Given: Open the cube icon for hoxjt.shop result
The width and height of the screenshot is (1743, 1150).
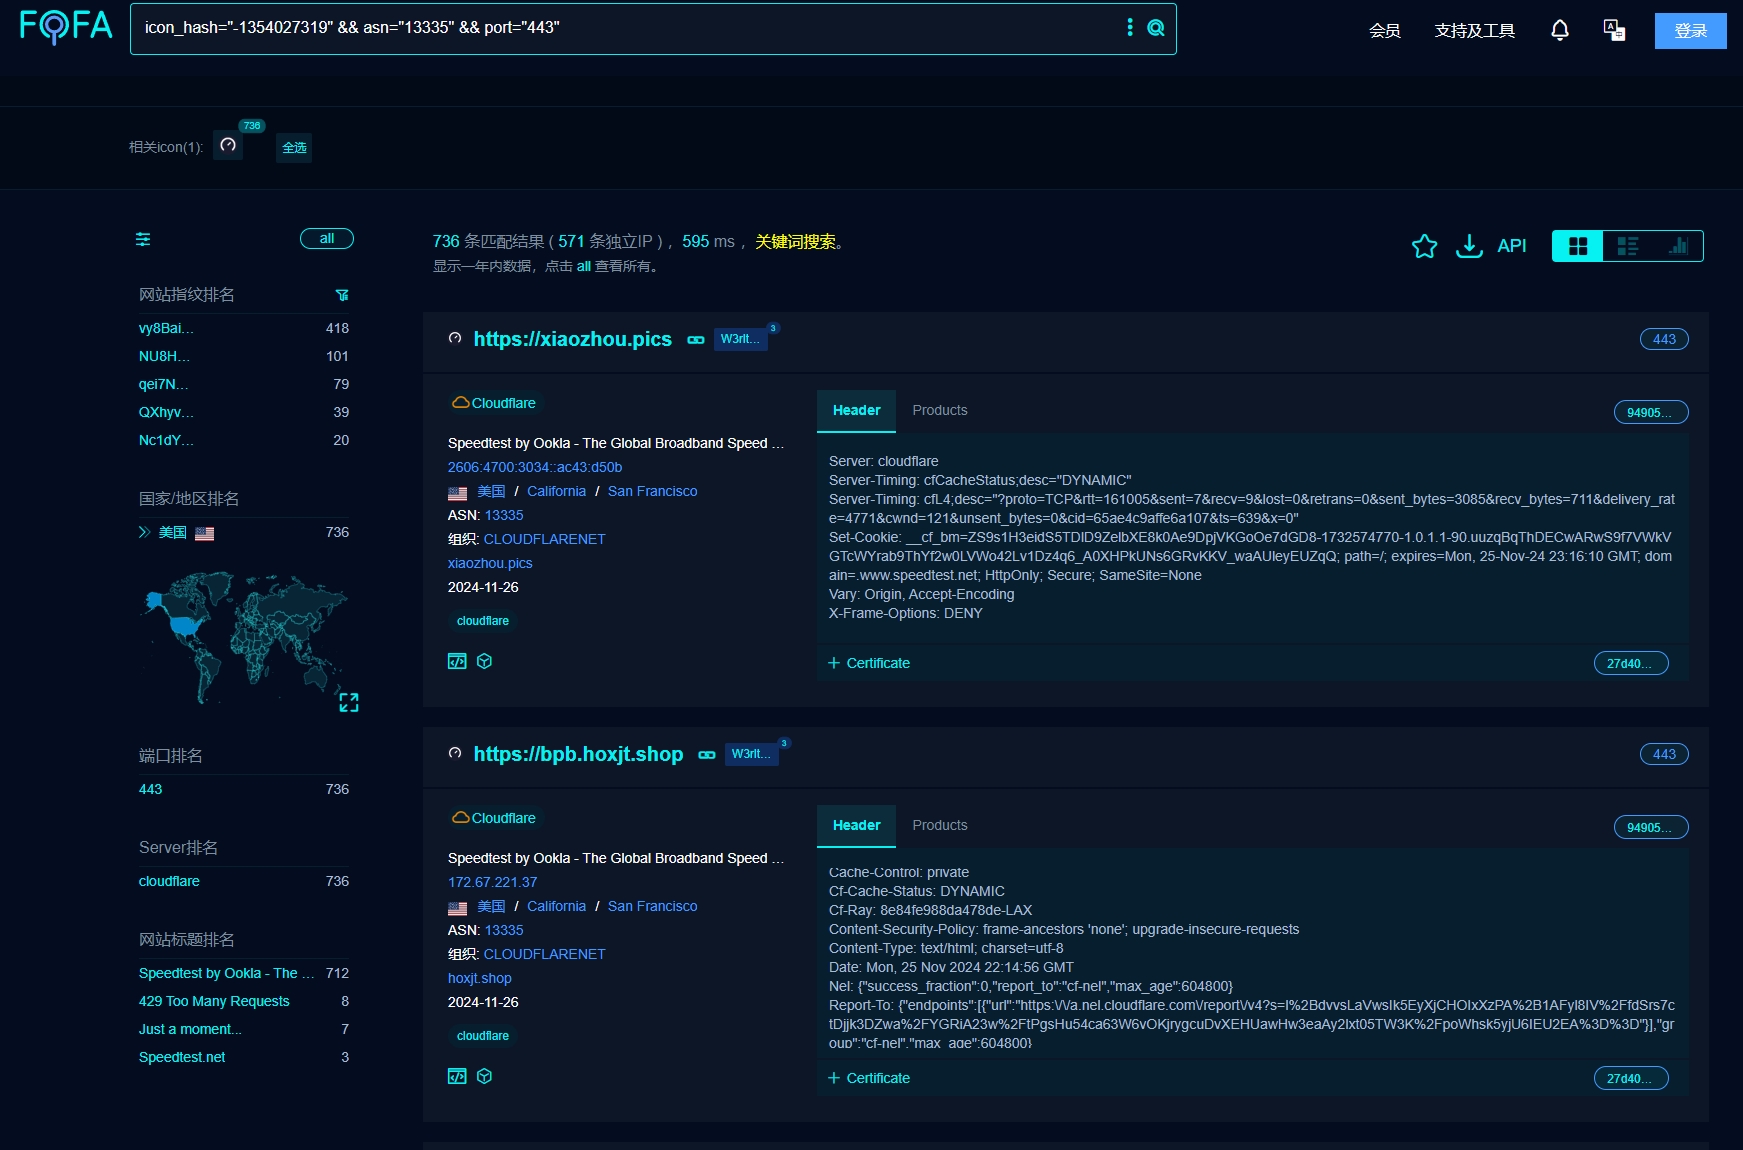Looking at the screenshot, I should pyautogui.click(x=485, y=1076).
